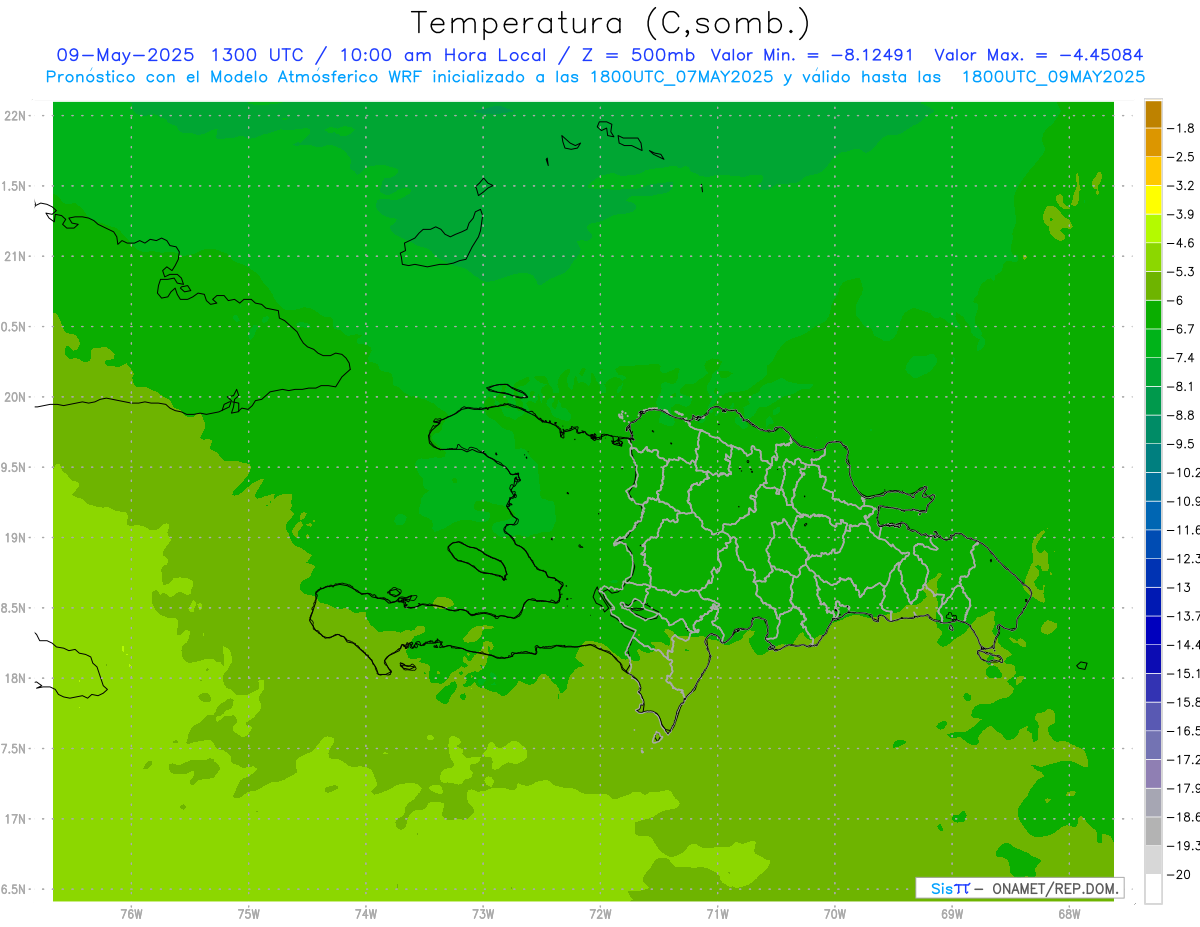Click the light gray legend swatch above -20

pyautogui.click(x=1153, y=860)
